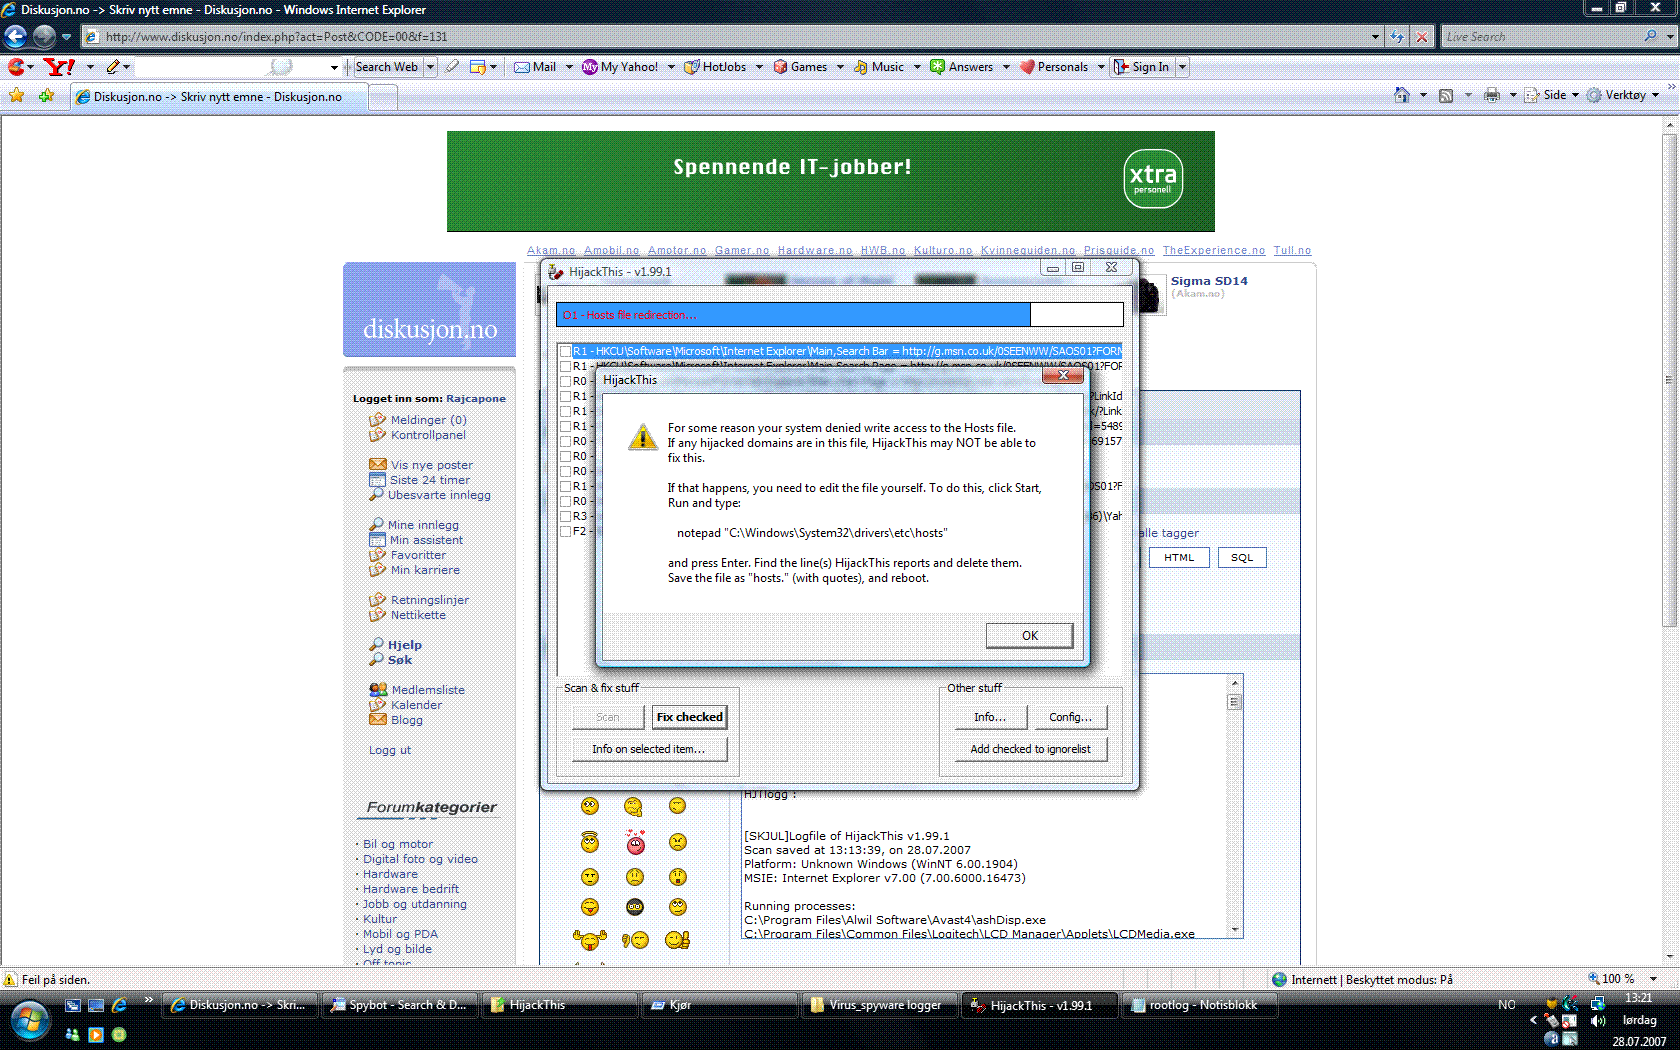The width and height of the screenshot is (1680, 1050).
Task: Open a new blank browser tab
Action: pos(383,97)
